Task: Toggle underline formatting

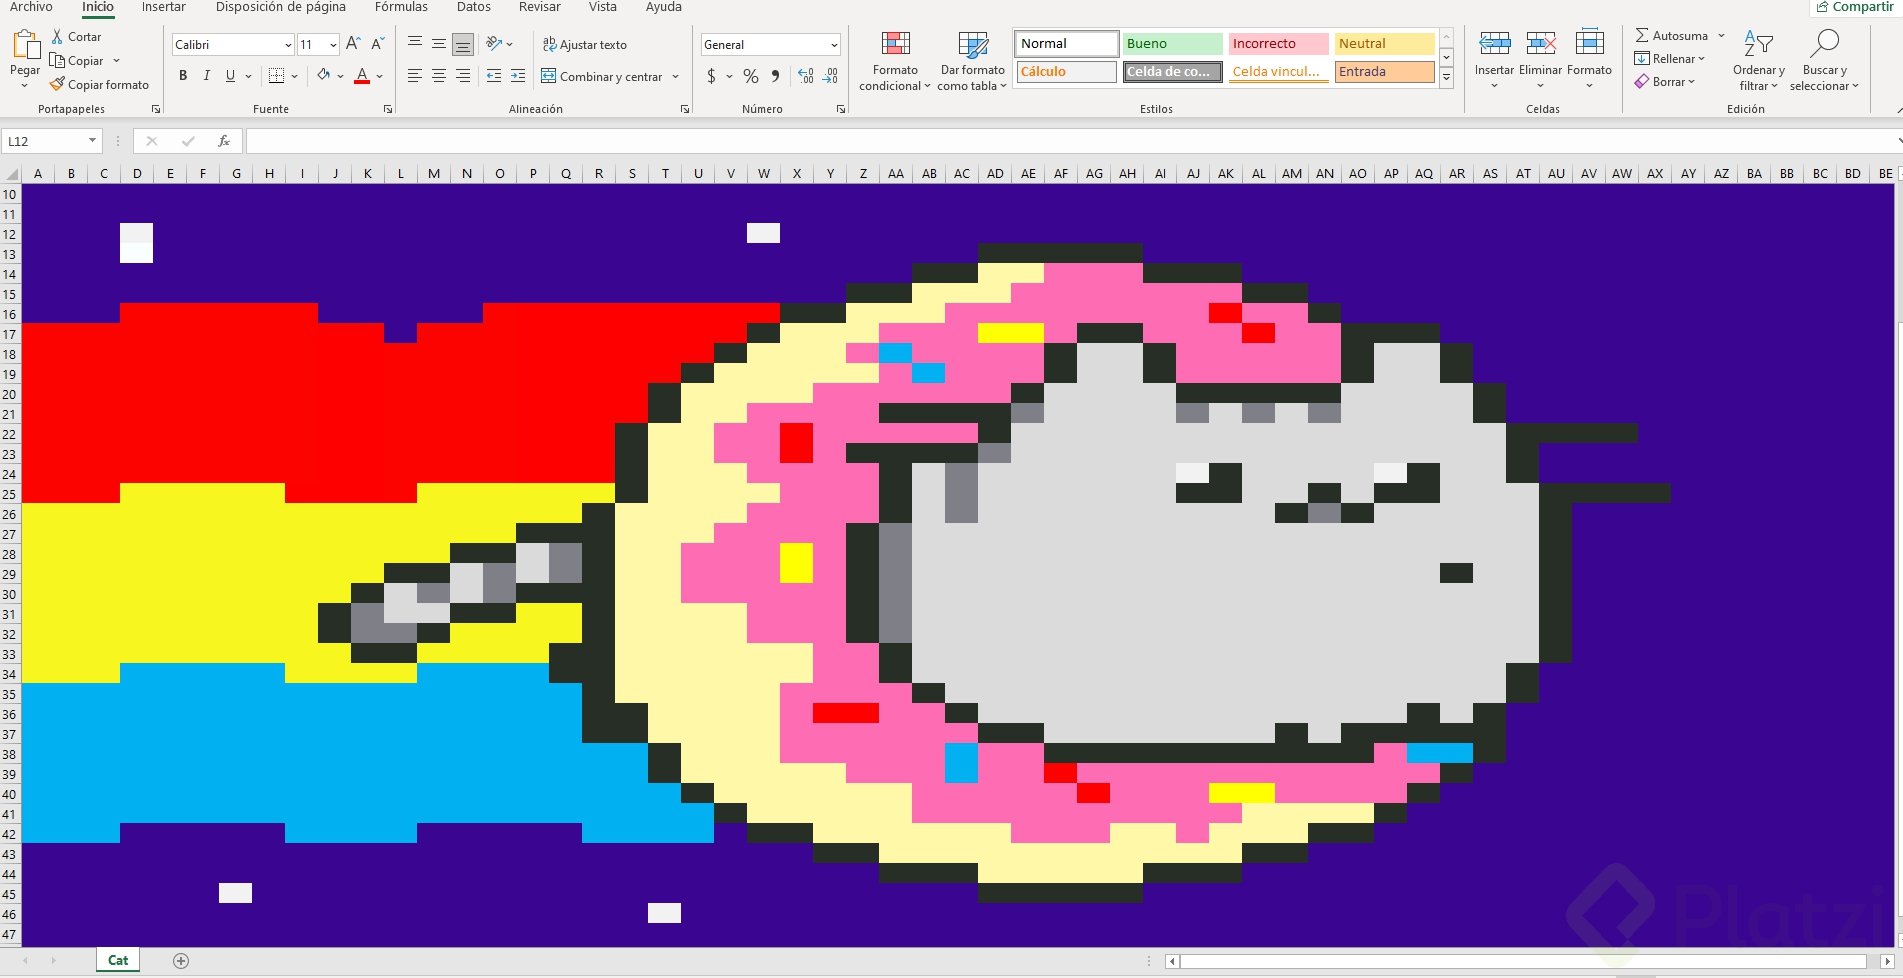Action: 230,75
